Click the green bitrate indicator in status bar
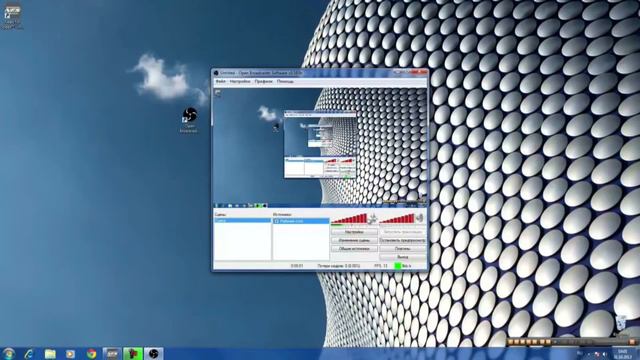640x360 pixels. click(398, 266)
